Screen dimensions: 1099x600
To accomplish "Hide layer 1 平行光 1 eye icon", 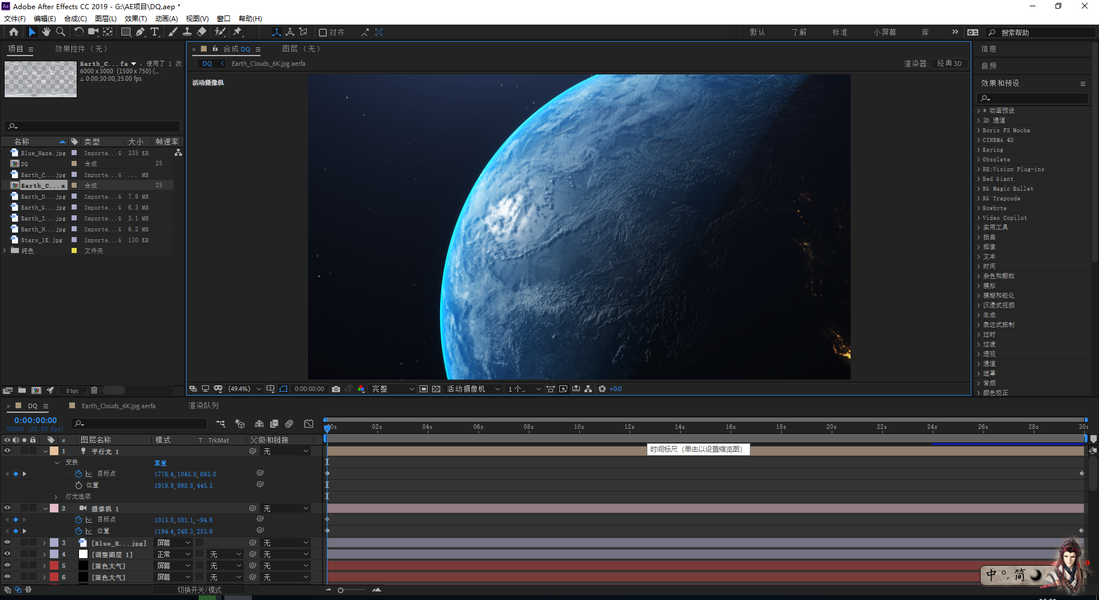I will pyautogui.click(x=7, y=451).
